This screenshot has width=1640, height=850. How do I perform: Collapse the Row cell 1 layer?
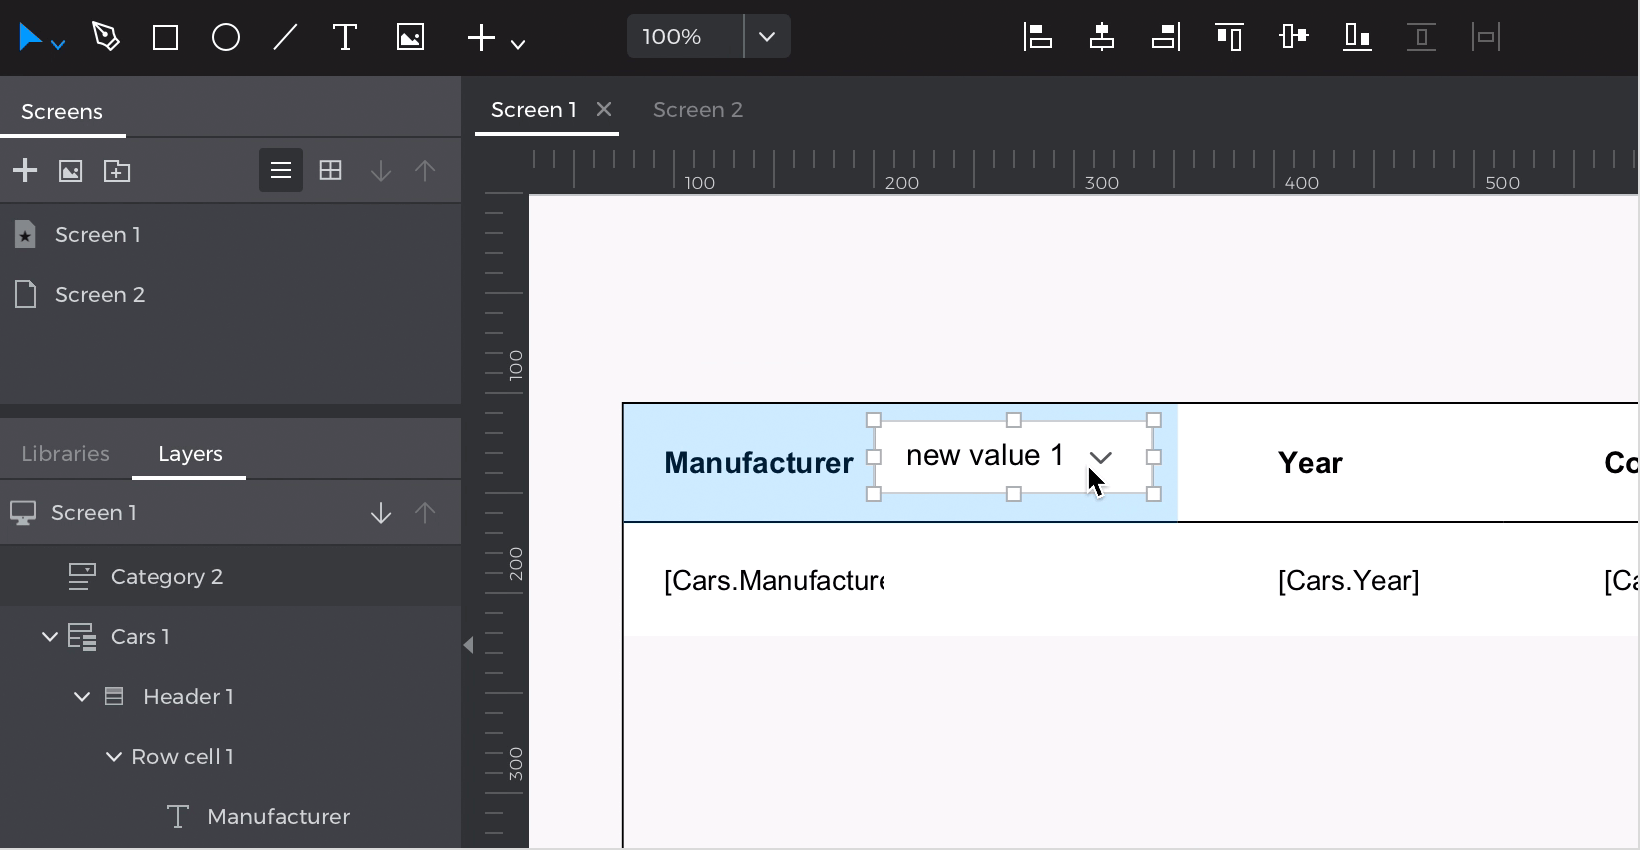click(x=114, y=757)
